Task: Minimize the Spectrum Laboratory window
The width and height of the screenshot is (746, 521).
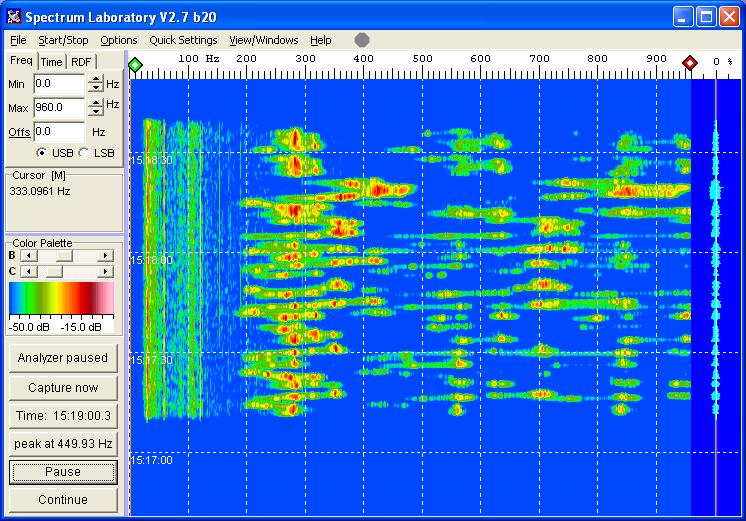Action: (x=683, y=17)
